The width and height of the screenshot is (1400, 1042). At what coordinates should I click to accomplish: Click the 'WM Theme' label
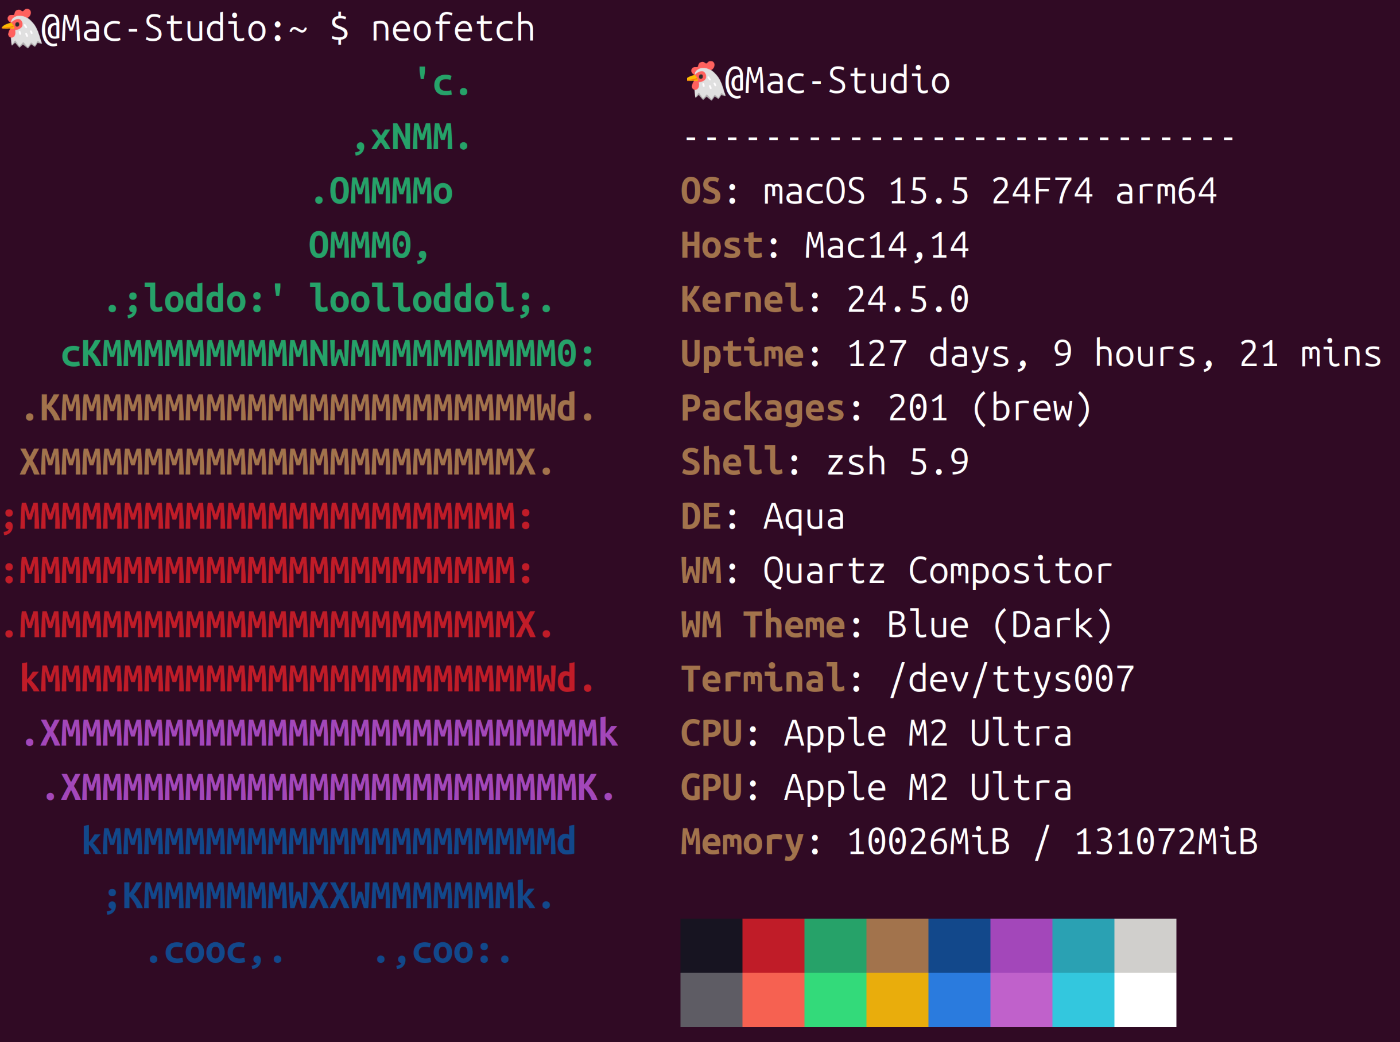click(763, 625)
